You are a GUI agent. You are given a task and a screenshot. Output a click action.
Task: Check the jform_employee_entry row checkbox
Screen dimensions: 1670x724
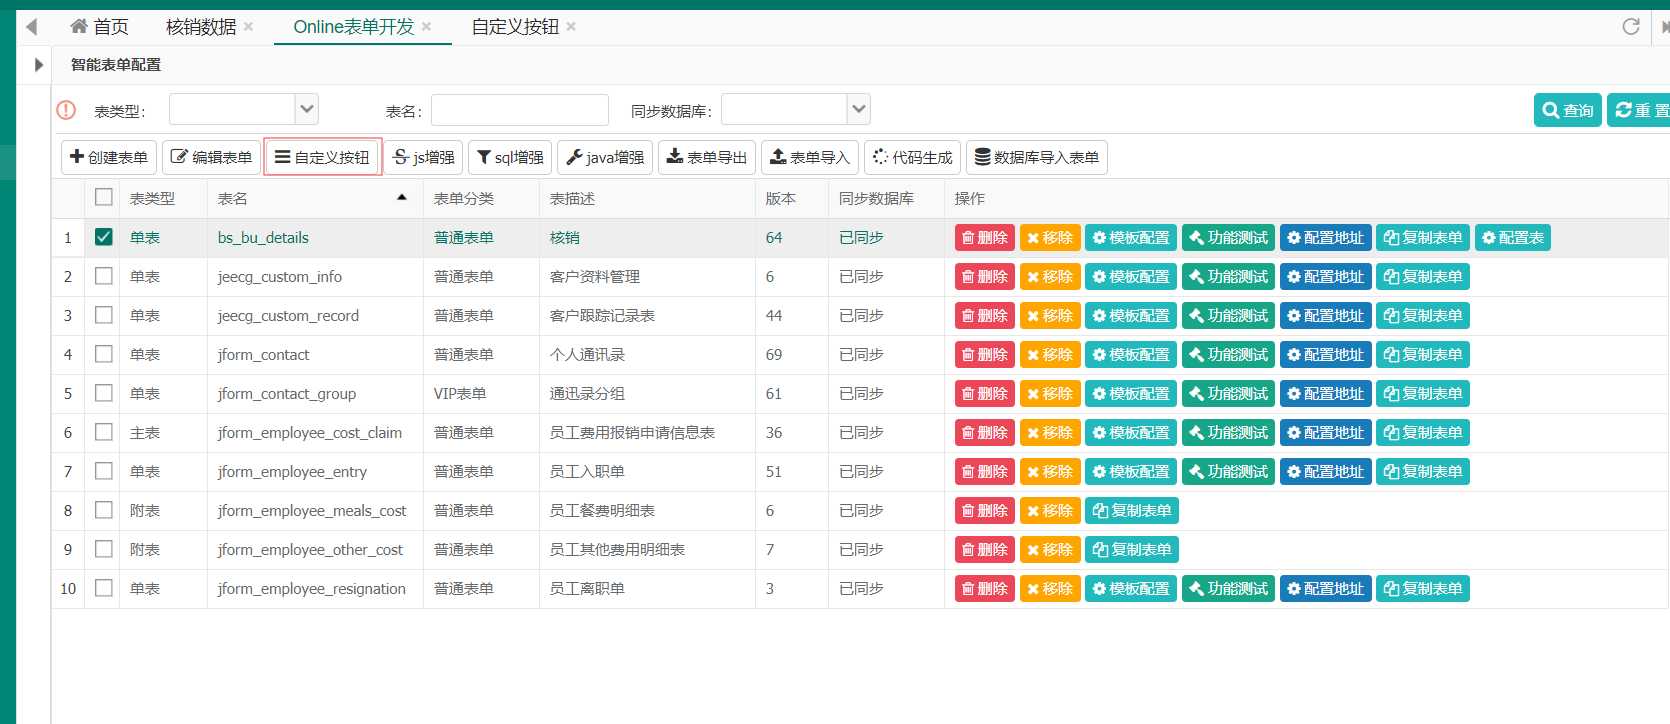(x=103, y=471)
